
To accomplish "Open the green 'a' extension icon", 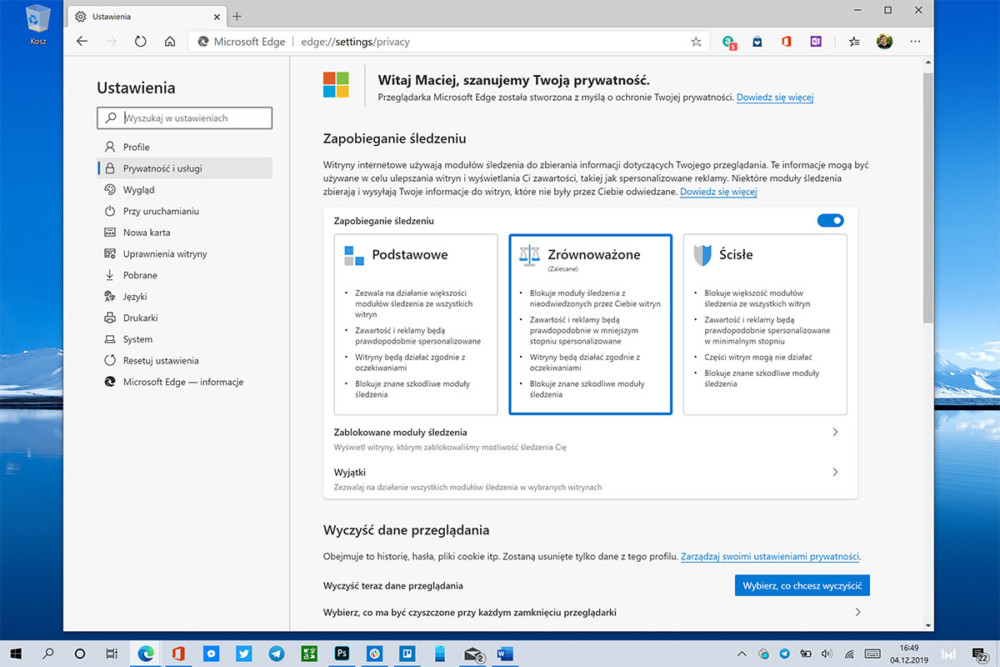I will click(x=729, y=42).
